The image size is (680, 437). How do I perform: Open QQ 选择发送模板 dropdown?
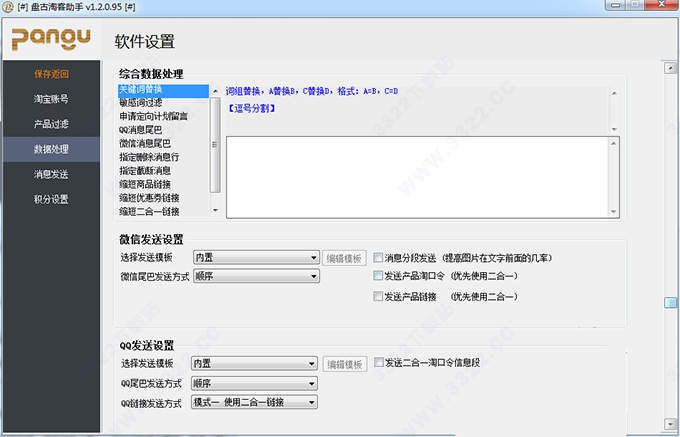point(255,363)
